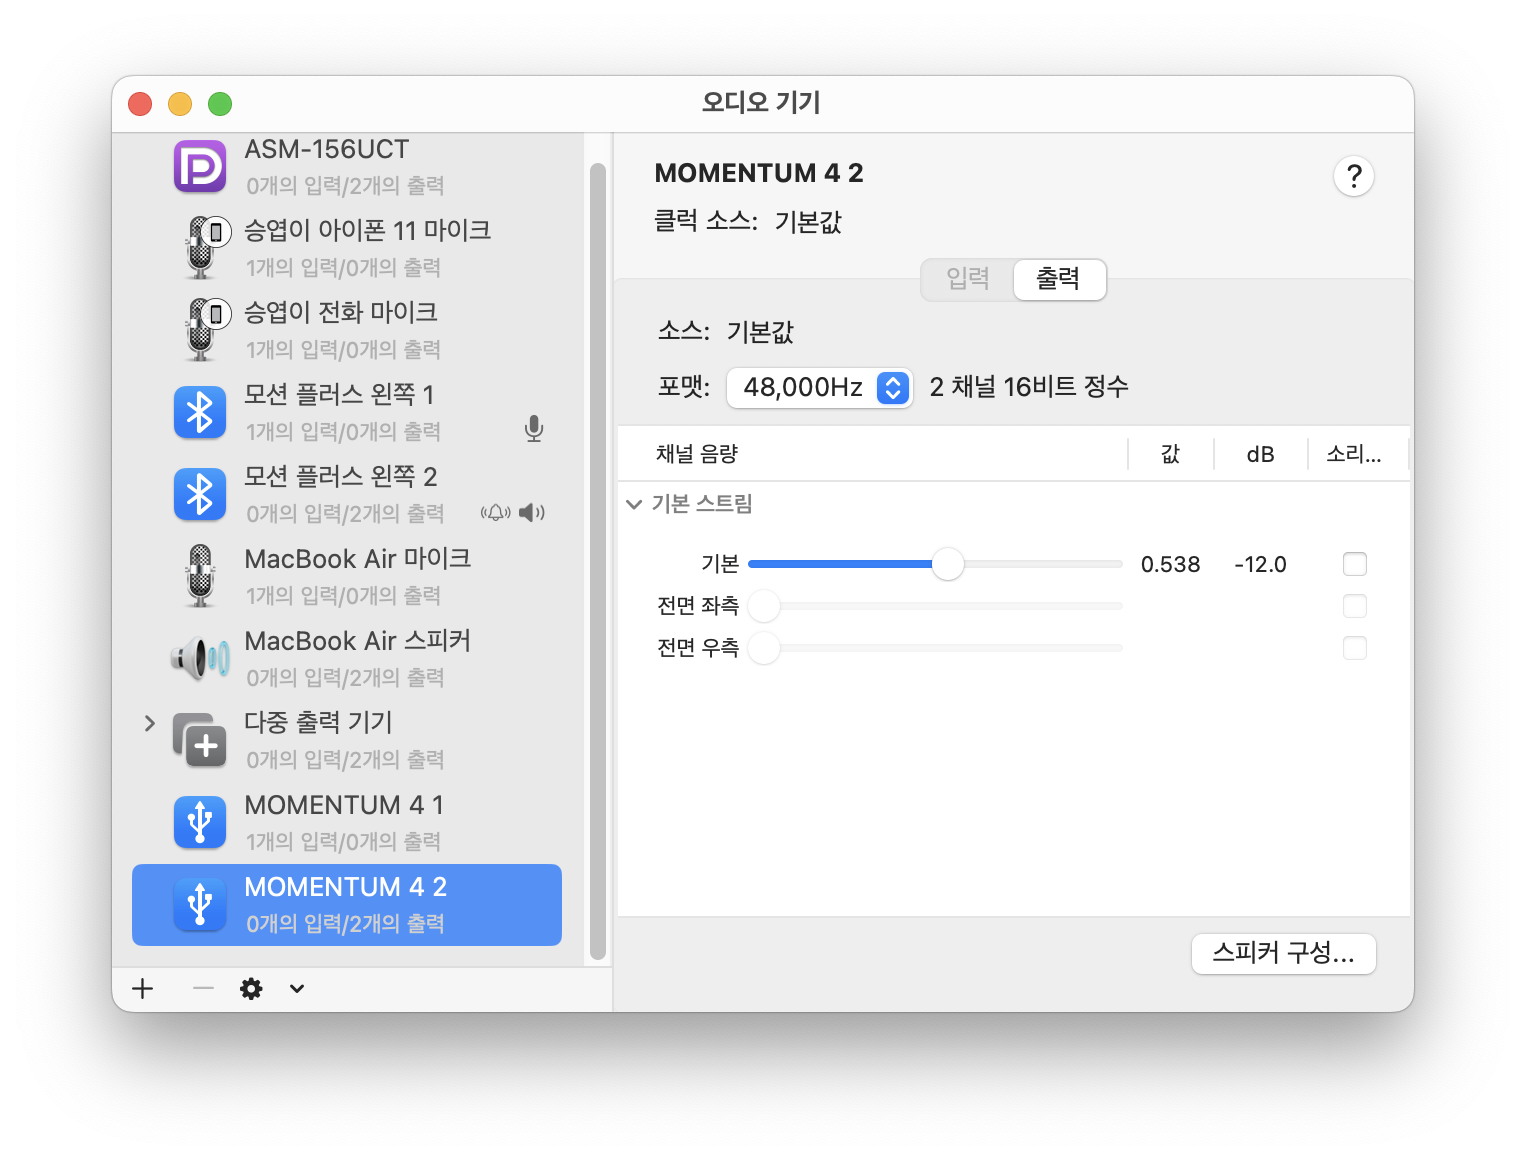Click the MacBook Air 마이크 microphone icon
This screenshot has width=1526, height=1160.
pyautogui.click(x=200, y=576)
